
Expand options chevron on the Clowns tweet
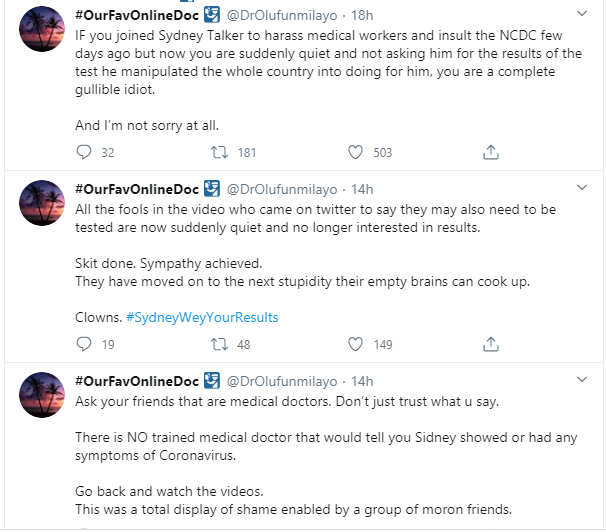pos(582,187)
